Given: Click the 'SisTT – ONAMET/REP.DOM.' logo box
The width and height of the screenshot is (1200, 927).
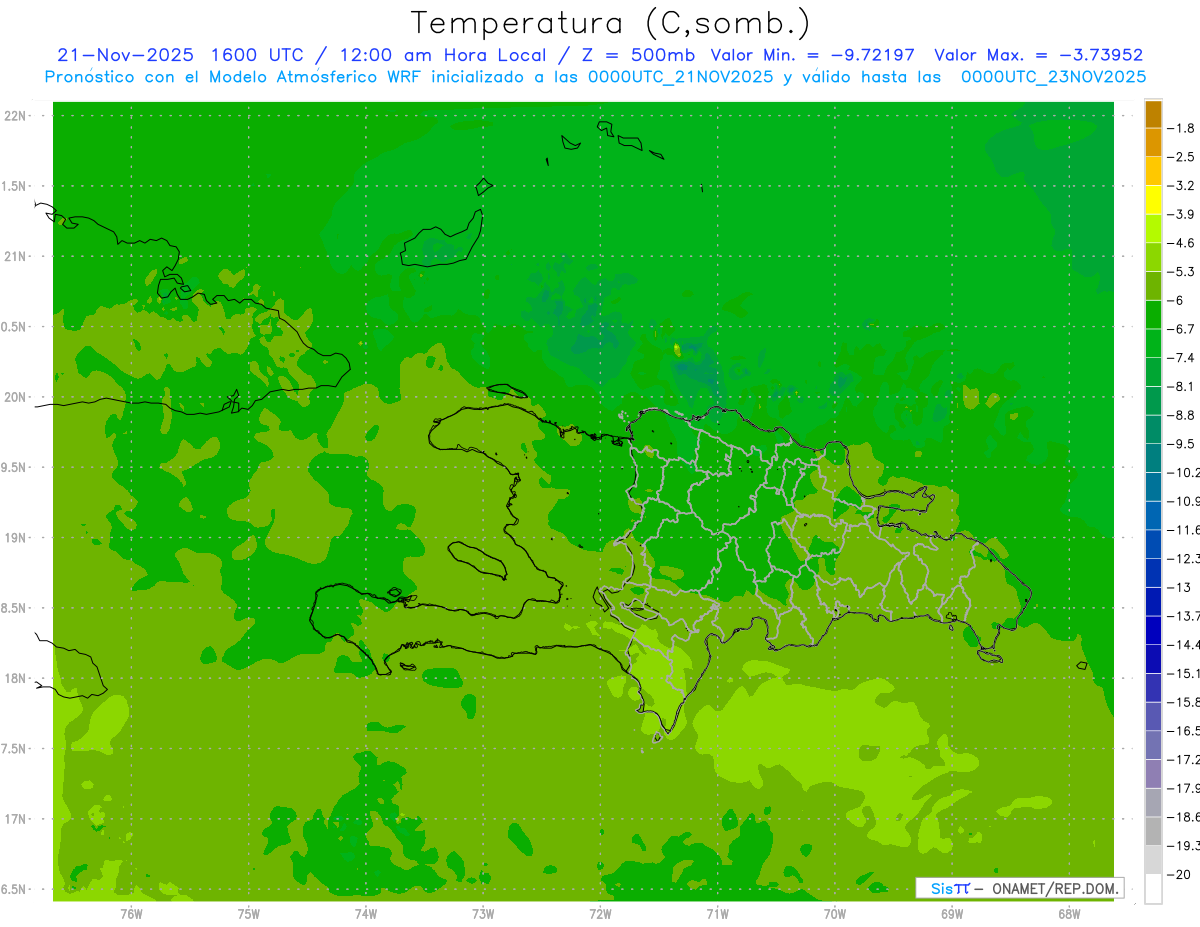Looking at the screenshot, I should click(x=1019, y=888).
